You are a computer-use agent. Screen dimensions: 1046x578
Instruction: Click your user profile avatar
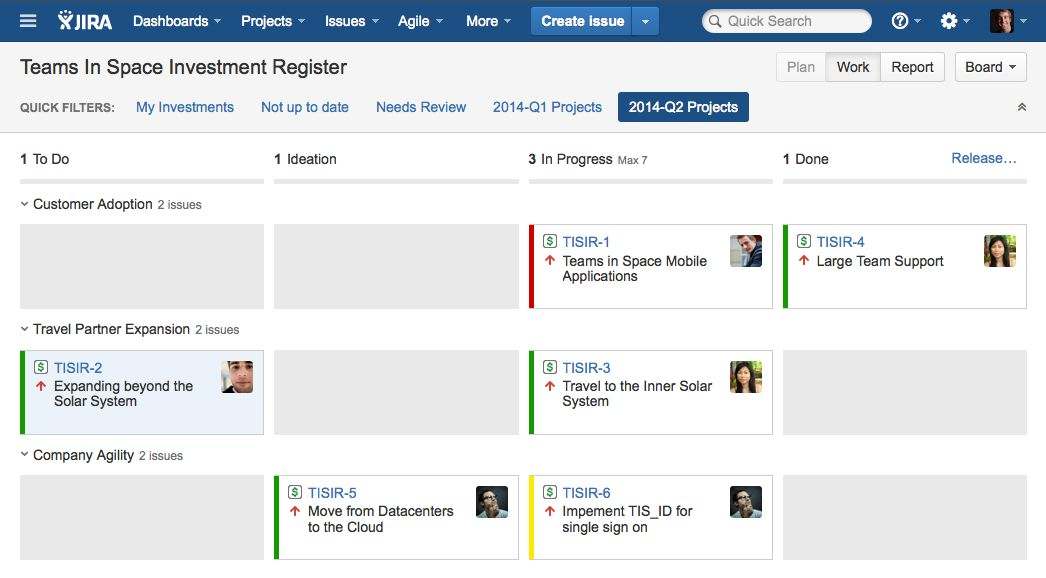point(1003,20)
